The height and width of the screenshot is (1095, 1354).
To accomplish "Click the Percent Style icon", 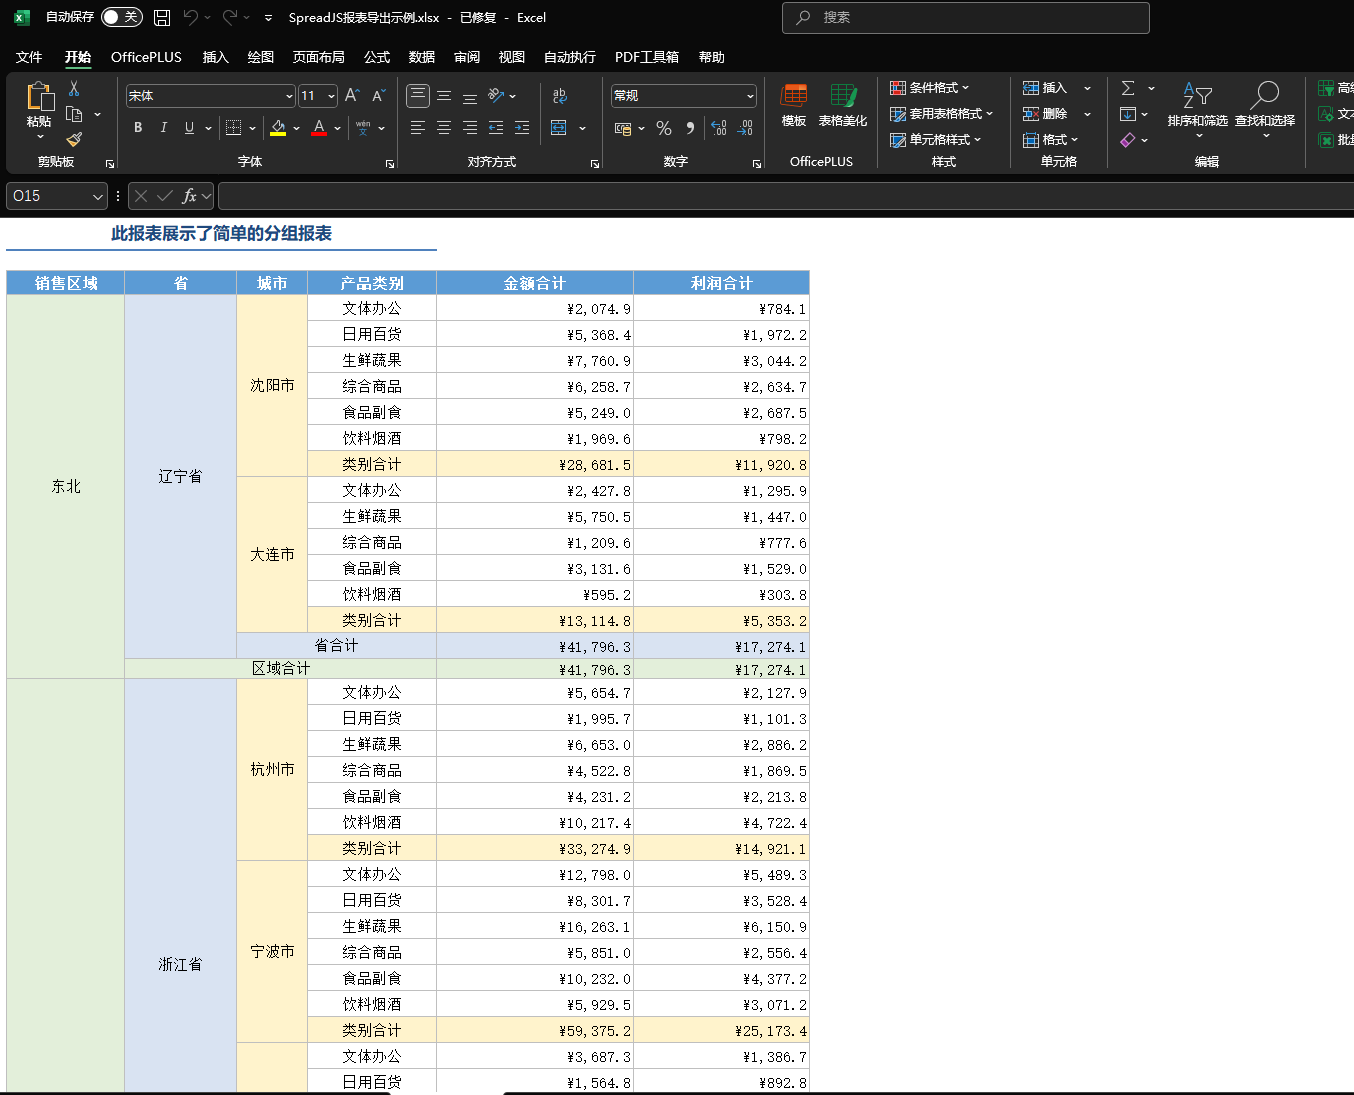I will click(x=663, y=128).
